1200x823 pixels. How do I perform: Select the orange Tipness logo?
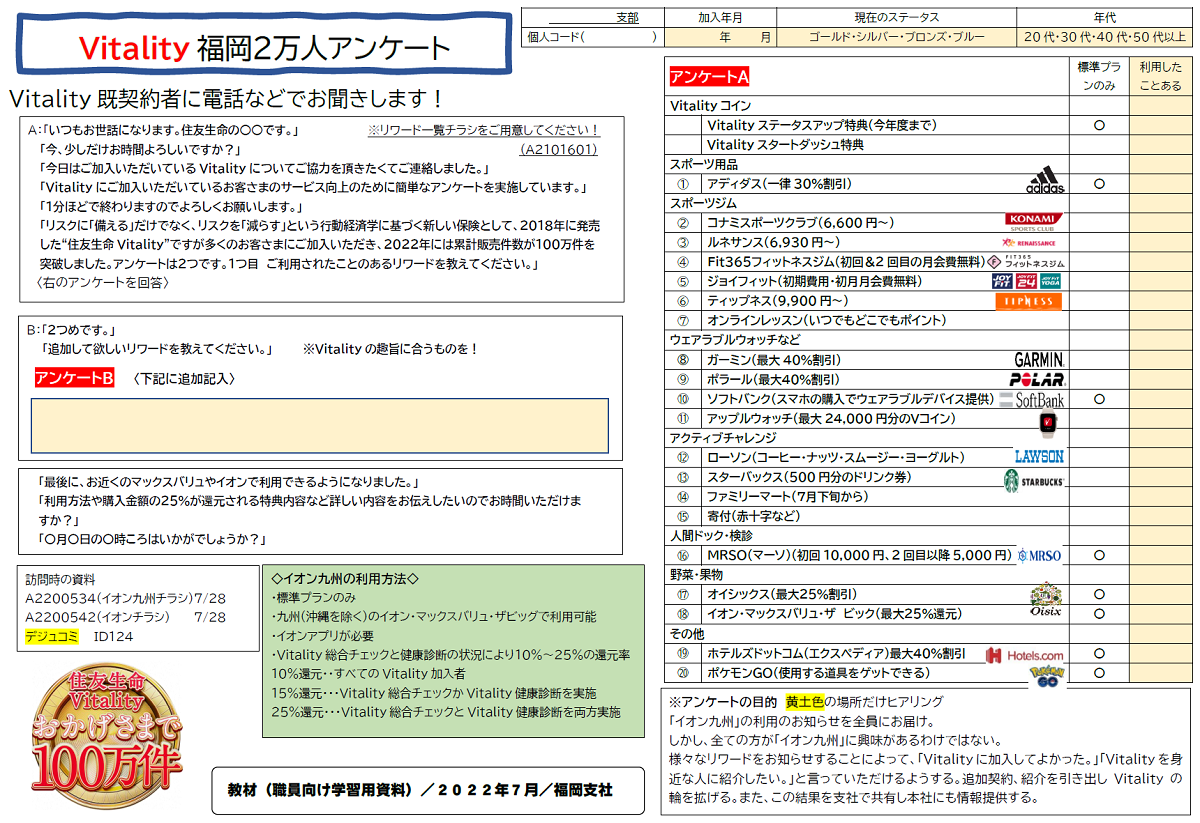pos(1028,301)
